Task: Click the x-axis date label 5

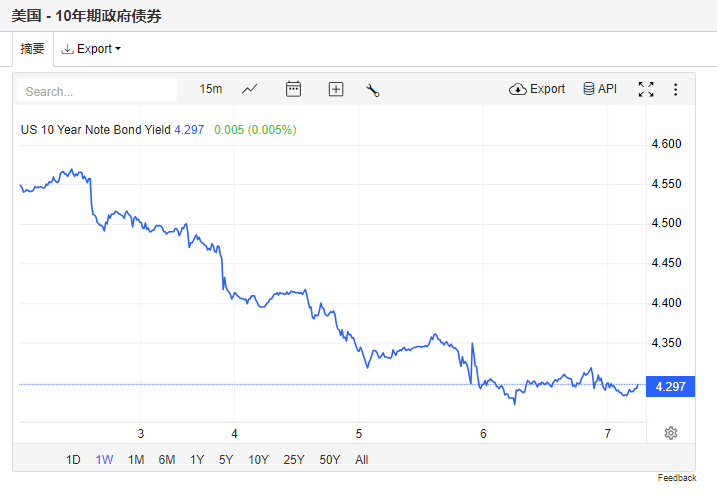Action: click(x=359, y=434)
